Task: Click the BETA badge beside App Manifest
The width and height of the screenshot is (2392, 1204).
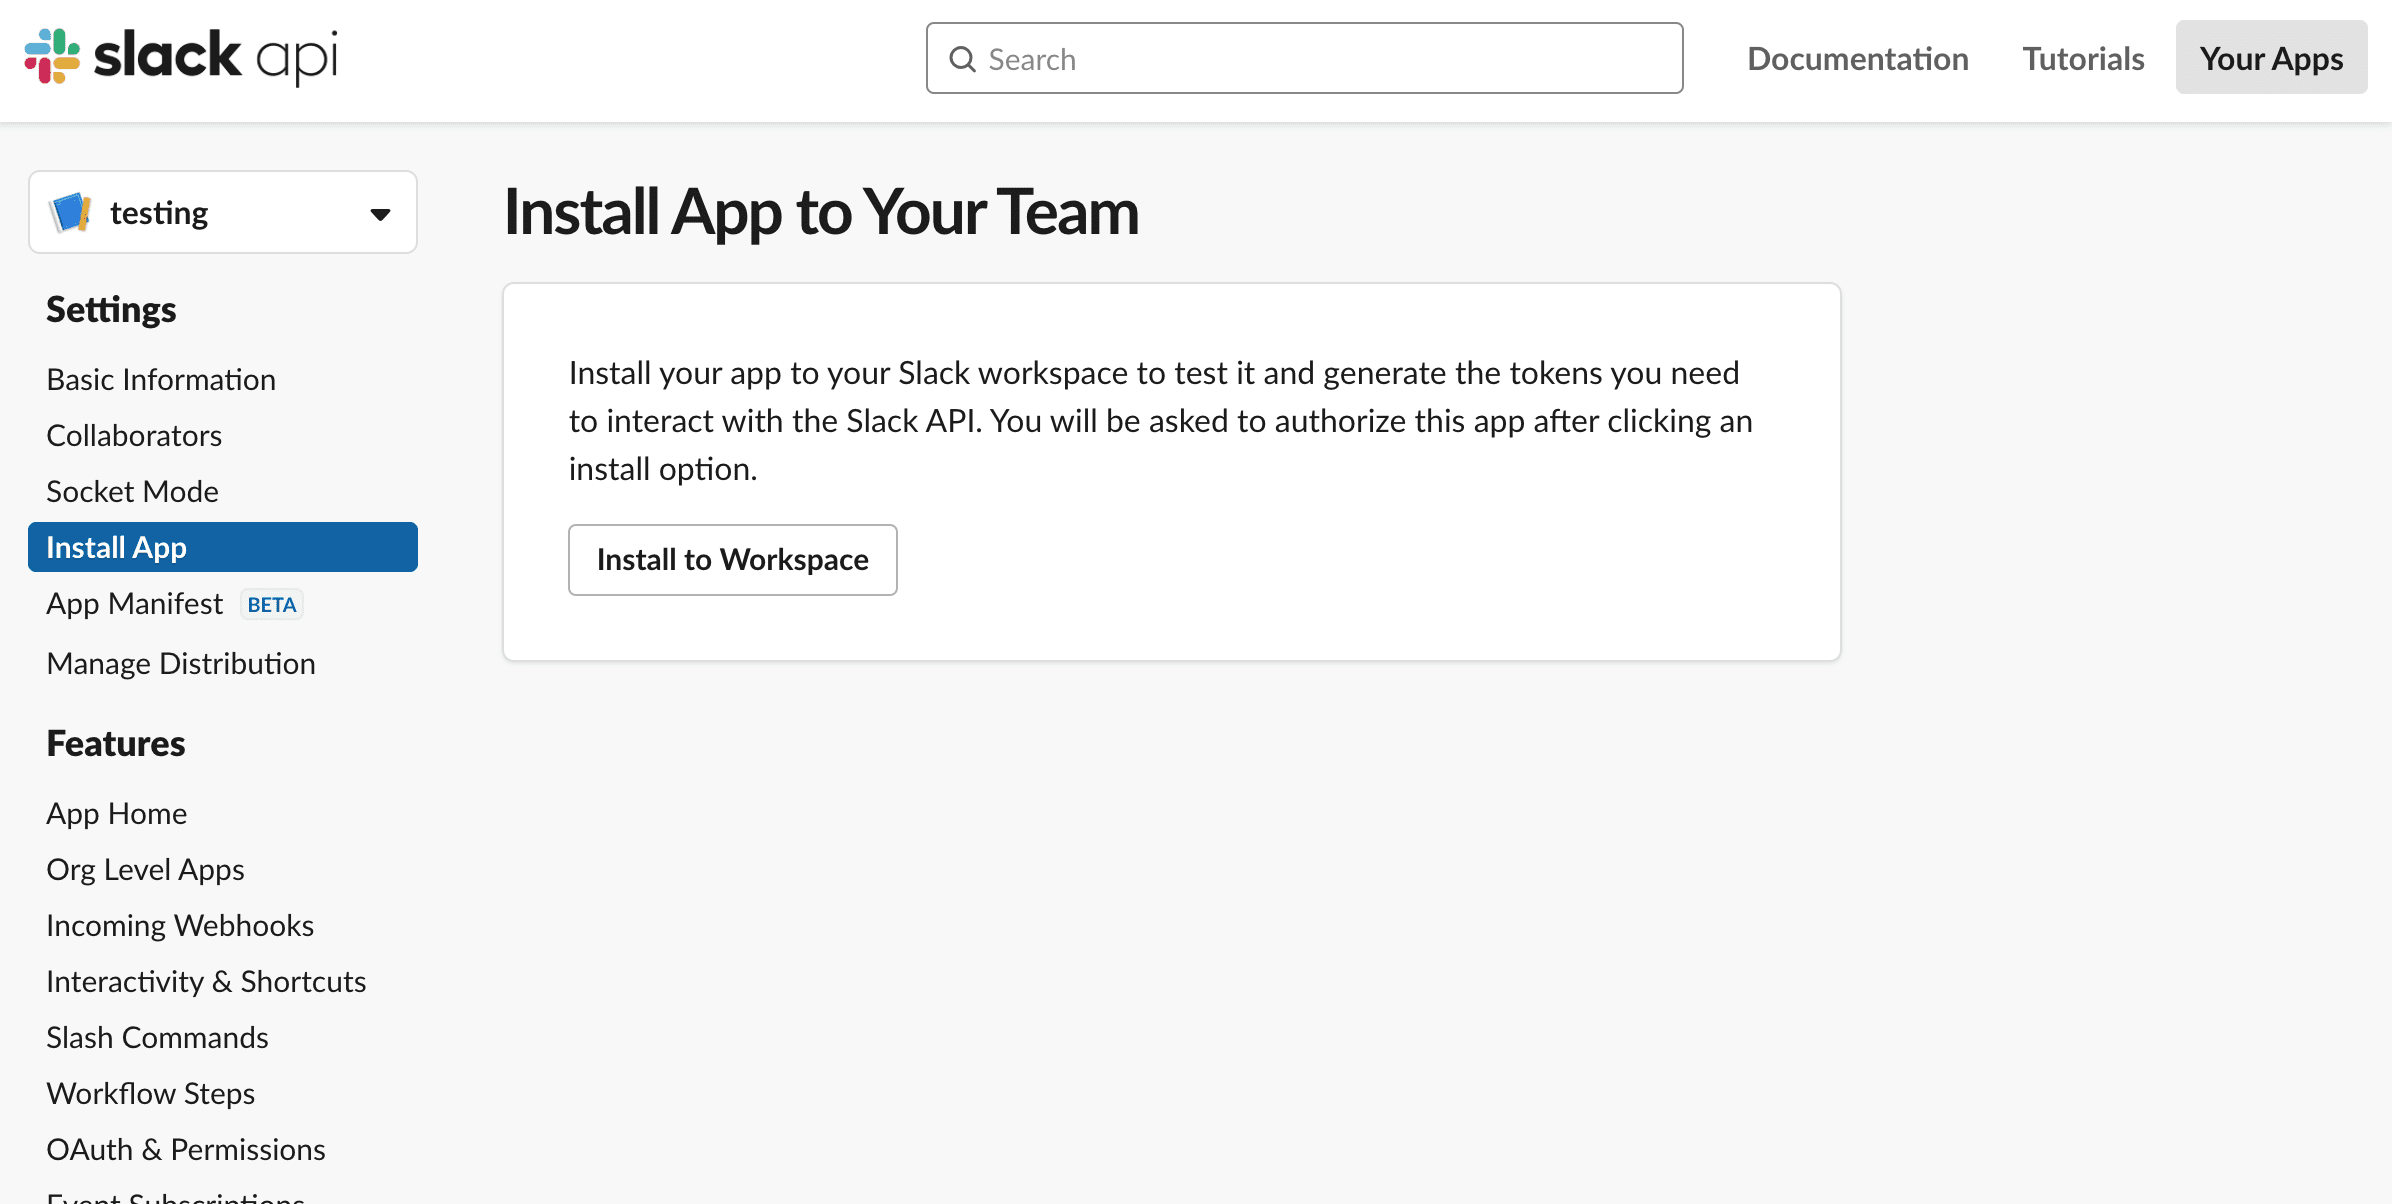Action: pos(271,605)
